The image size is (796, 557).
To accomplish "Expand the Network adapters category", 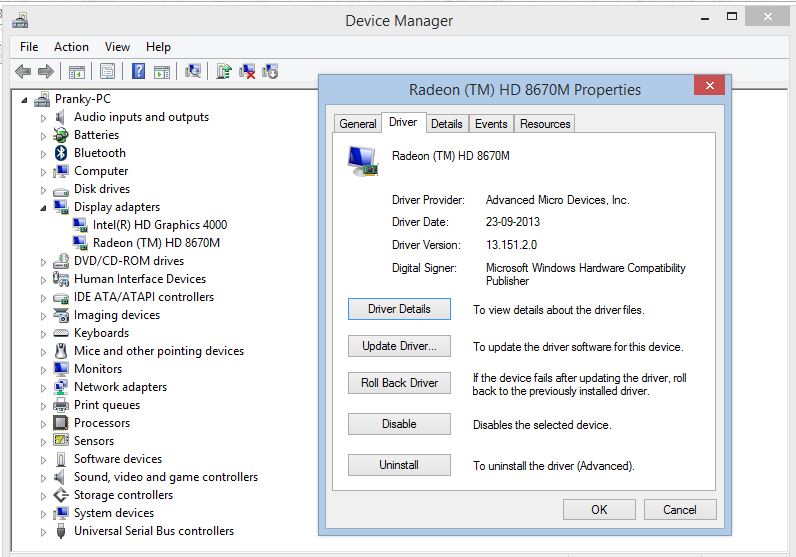I will pos(43,387).
